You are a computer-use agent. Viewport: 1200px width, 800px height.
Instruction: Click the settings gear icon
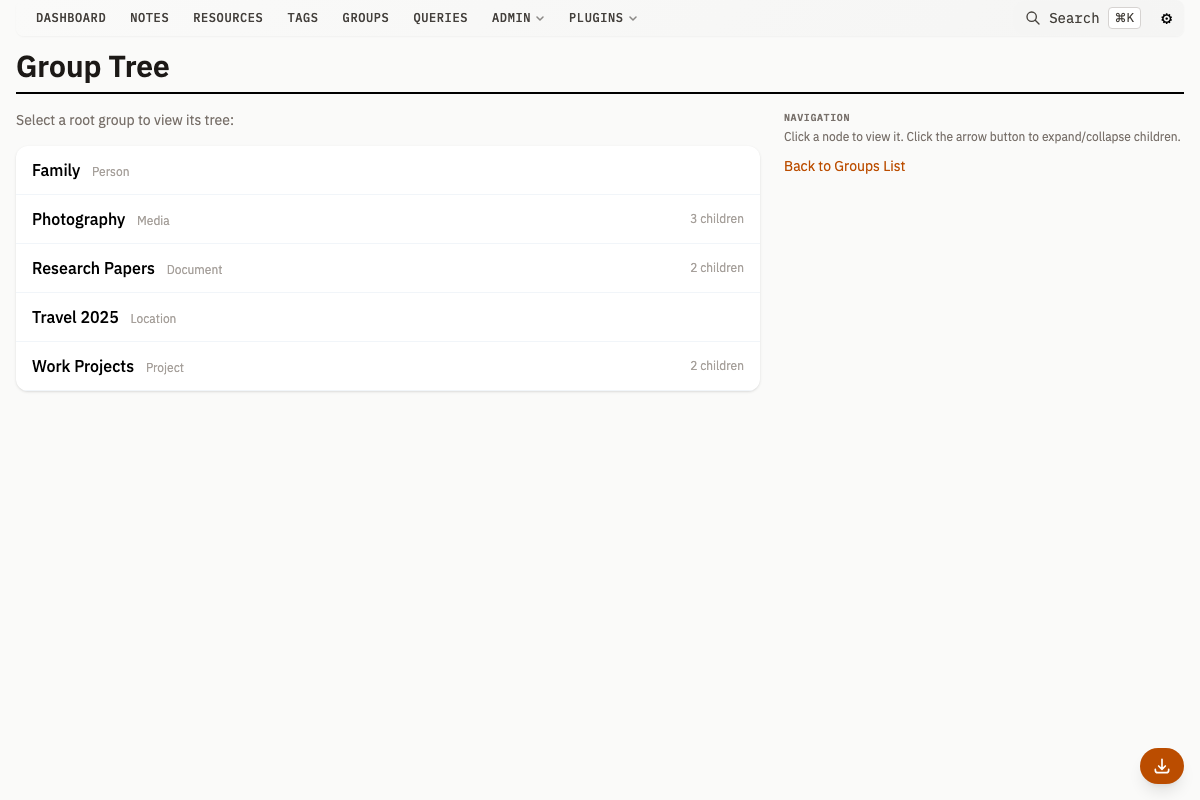tap(1166, 18)
